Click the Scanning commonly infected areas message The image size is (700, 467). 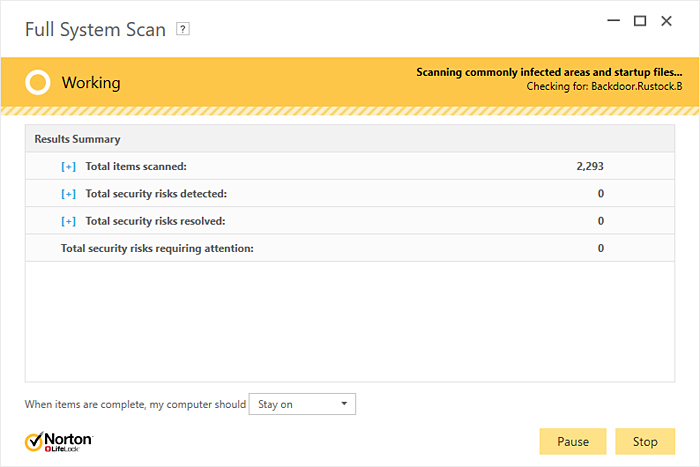tap(549, 72)
